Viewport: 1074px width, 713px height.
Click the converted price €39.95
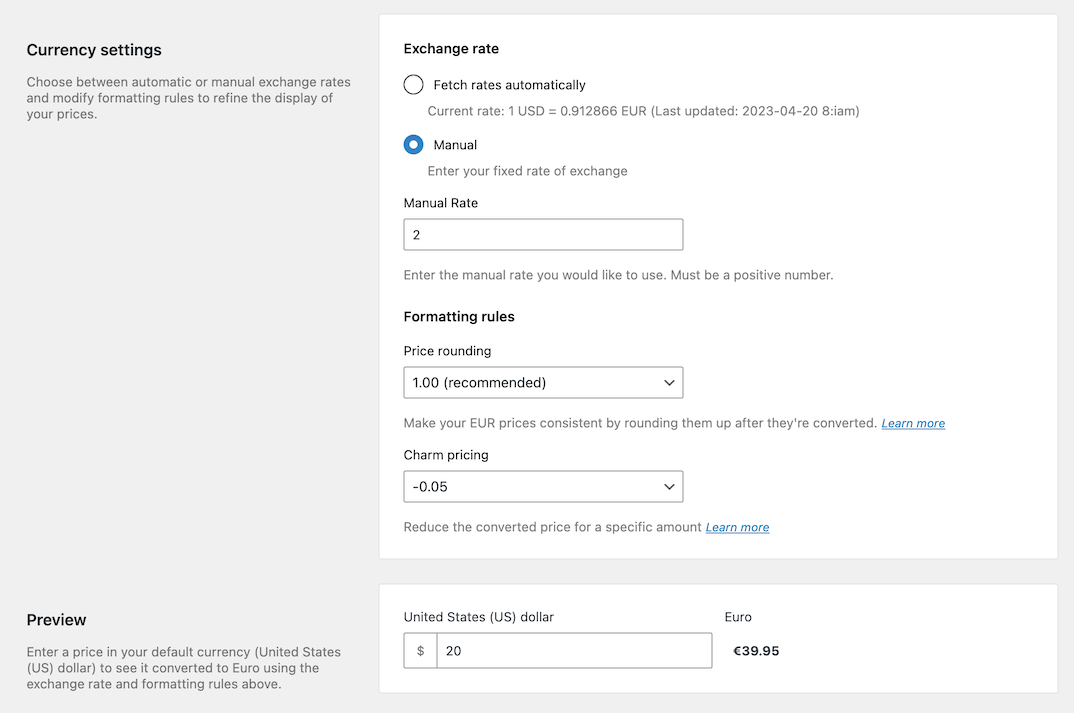pos(756,650)
